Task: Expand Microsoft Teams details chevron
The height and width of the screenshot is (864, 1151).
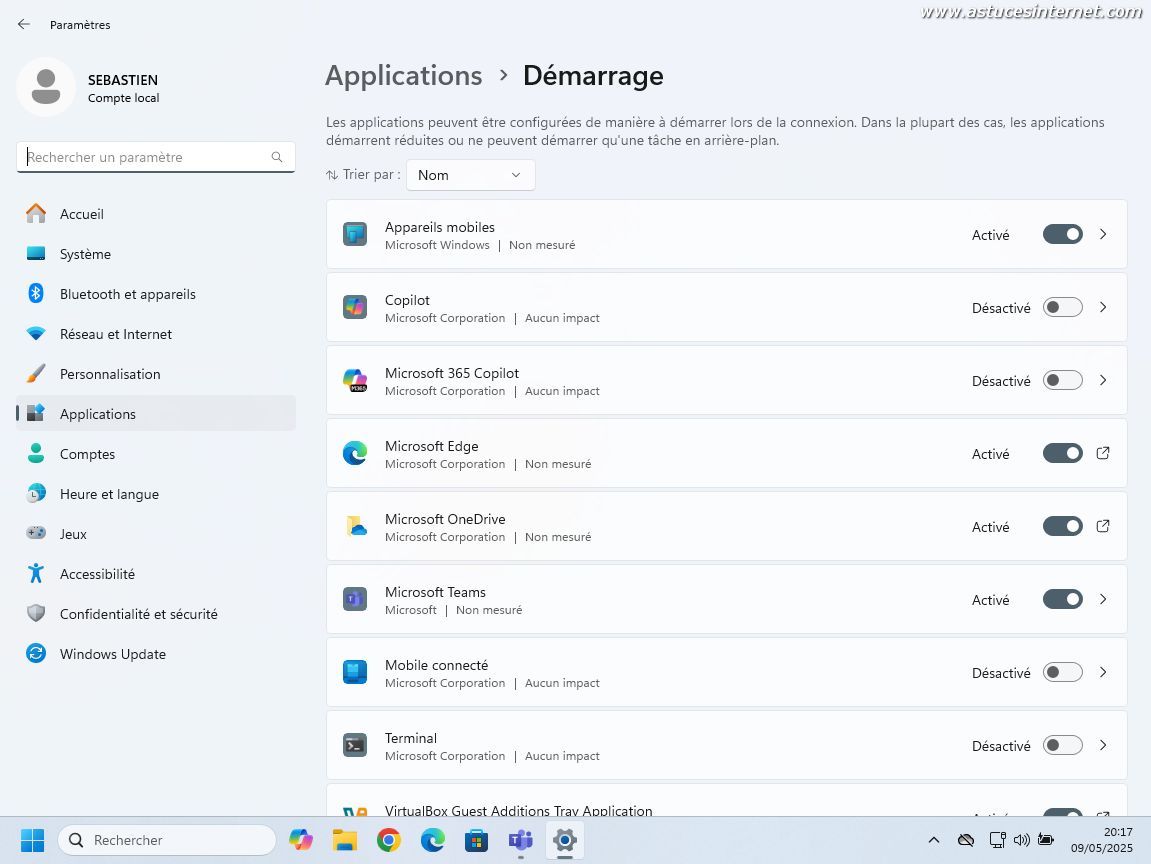Action: click(1103, 600)
